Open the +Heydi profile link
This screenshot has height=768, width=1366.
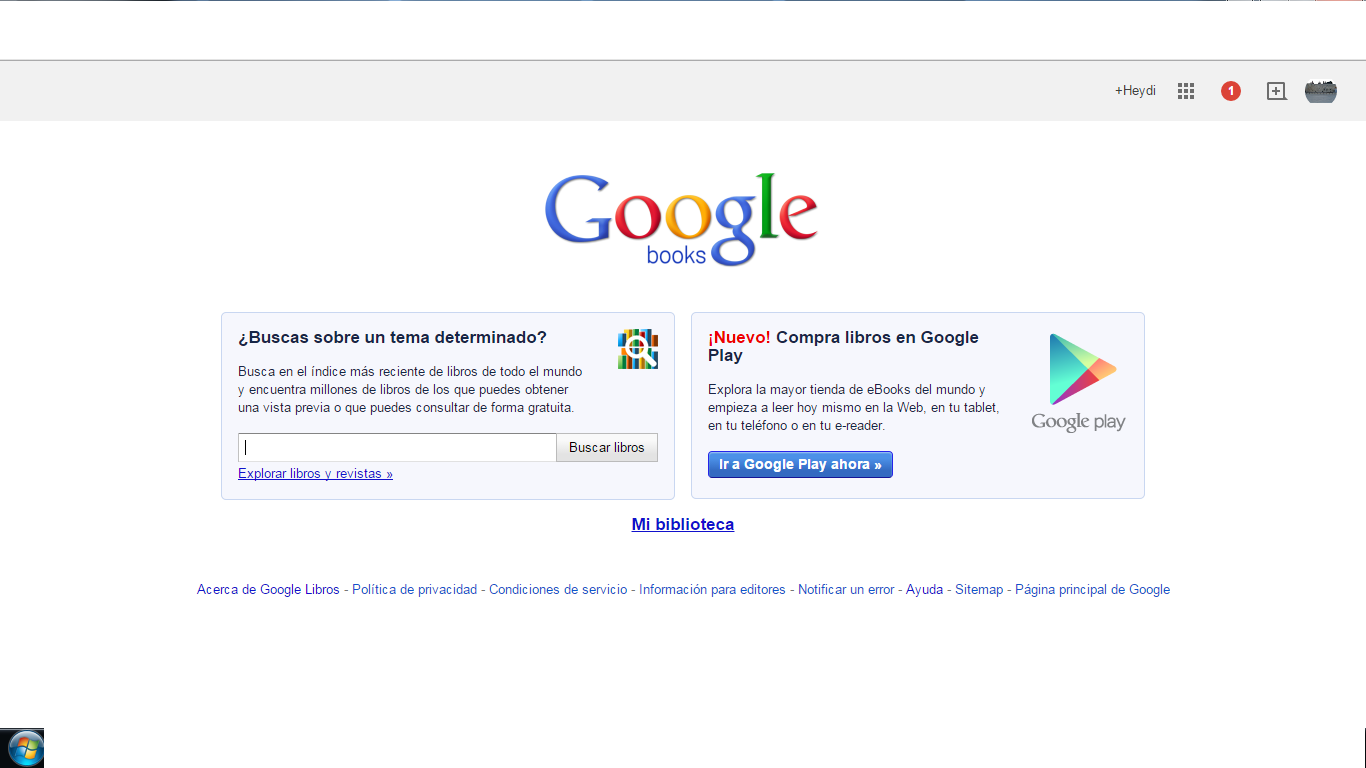click(x=1135, y=91)
